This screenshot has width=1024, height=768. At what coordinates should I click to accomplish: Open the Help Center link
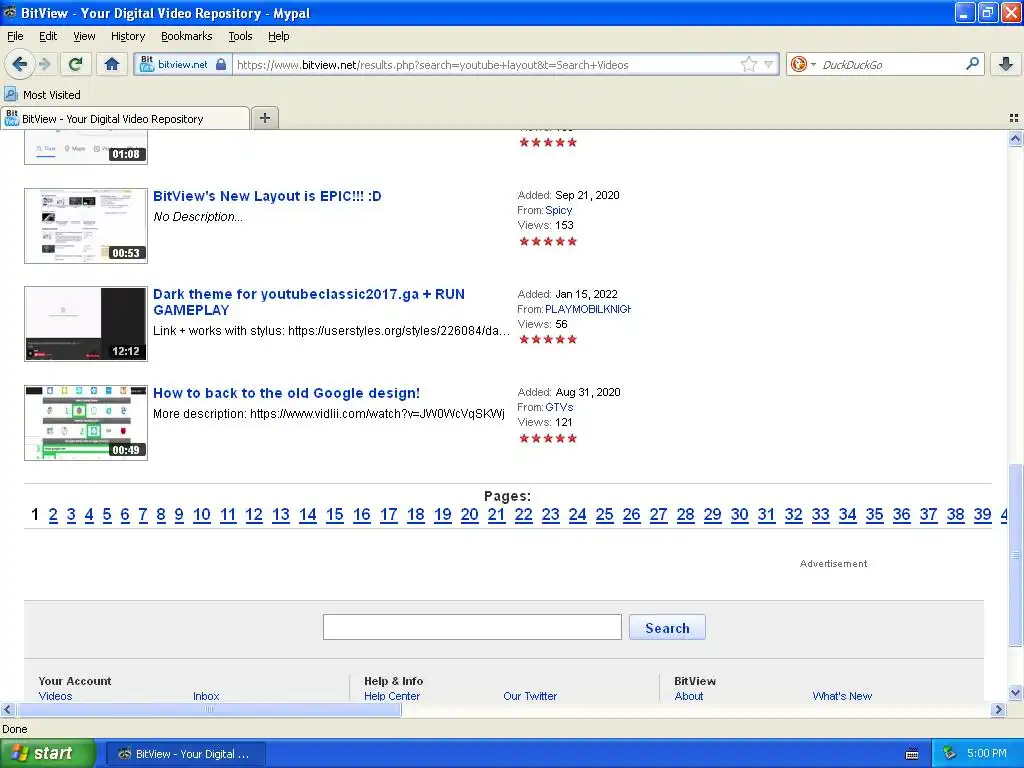pos(392,696)
